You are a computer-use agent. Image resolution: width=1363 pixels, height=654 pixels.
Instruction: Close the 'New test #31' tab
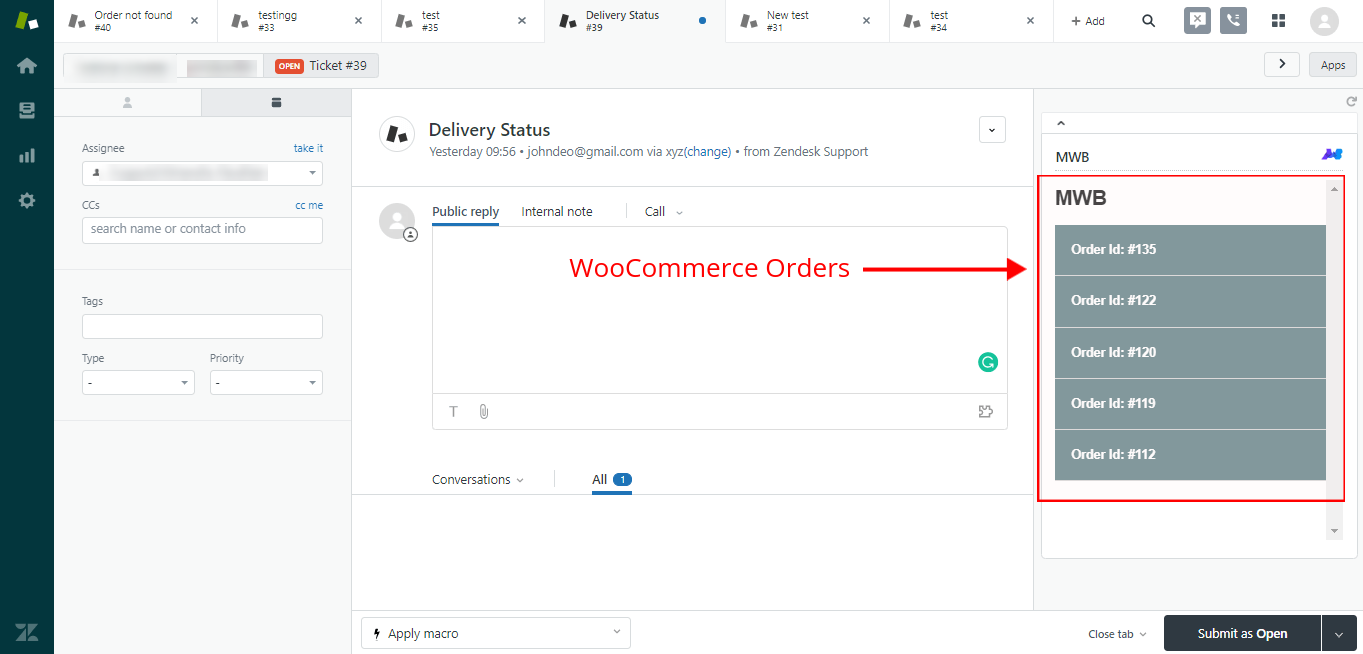(x=866, y=21)
